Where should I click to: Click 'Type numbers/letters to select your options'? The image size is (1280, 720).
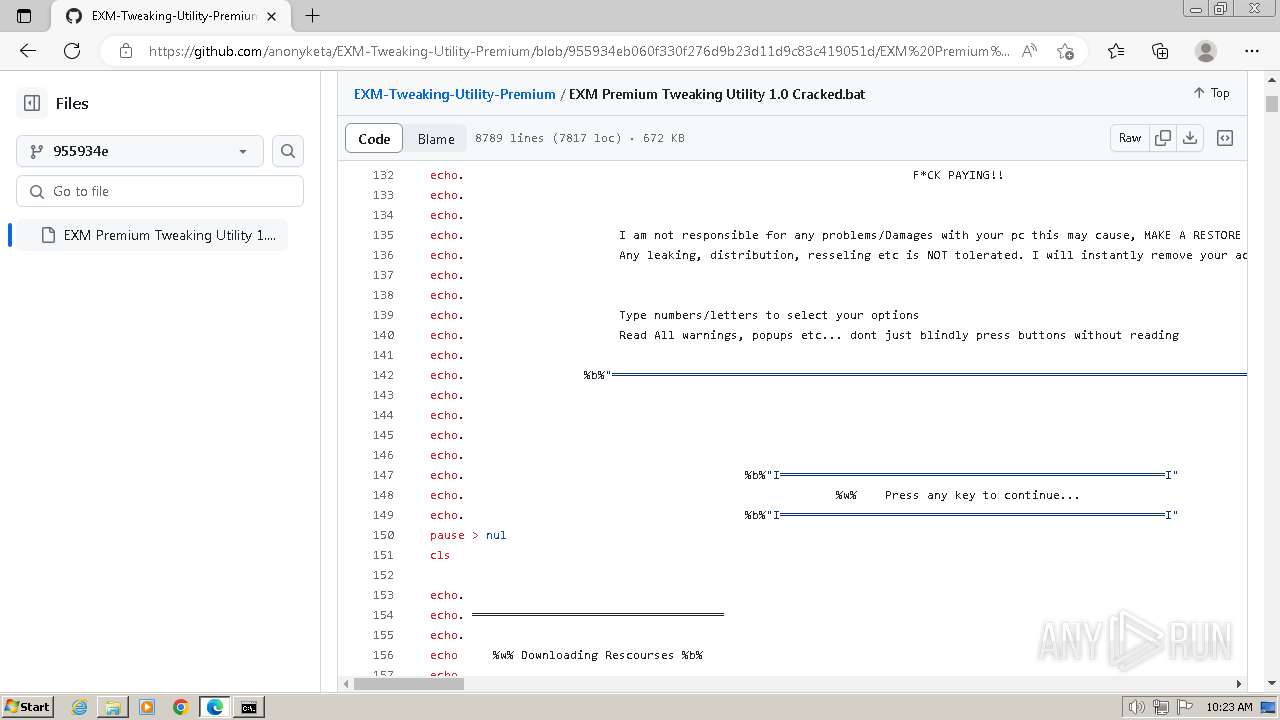click(769, 315)
